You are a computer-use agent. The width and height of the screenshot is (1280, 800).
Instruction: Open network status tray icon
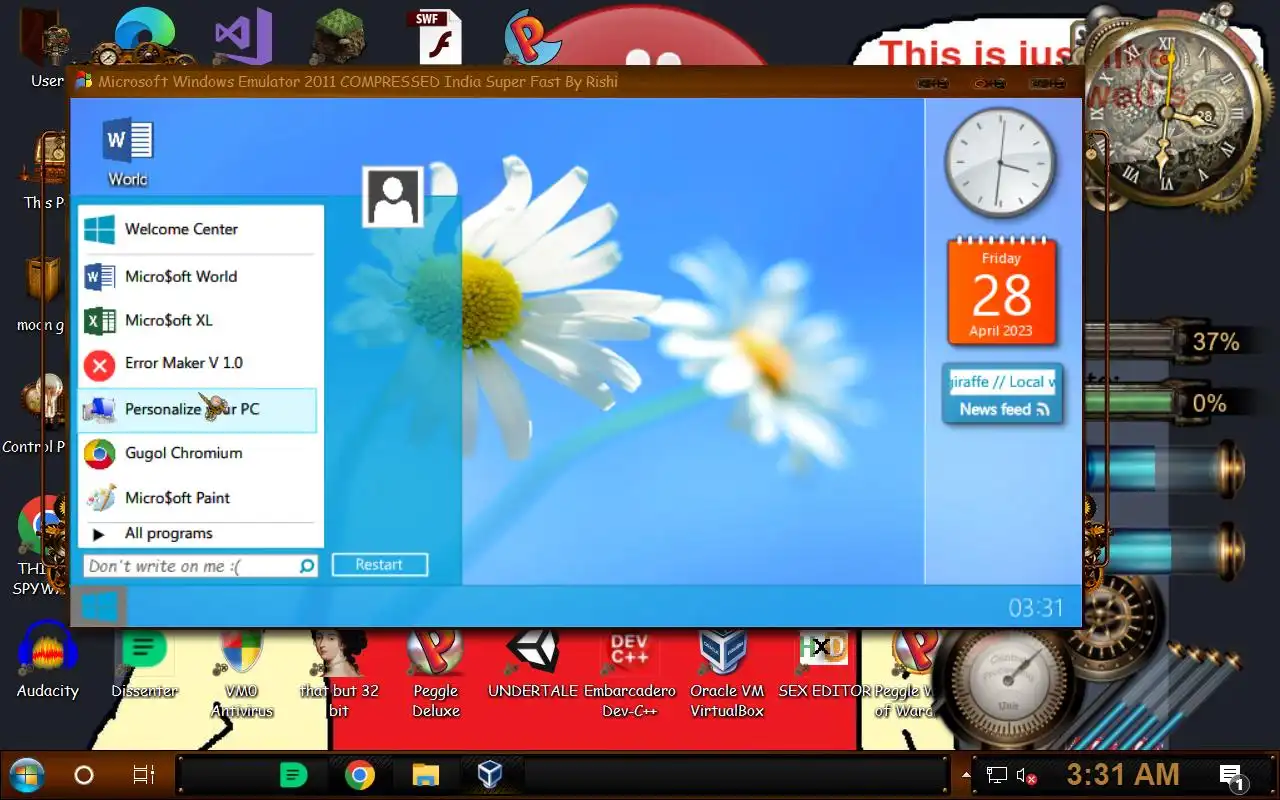[997, 775]
